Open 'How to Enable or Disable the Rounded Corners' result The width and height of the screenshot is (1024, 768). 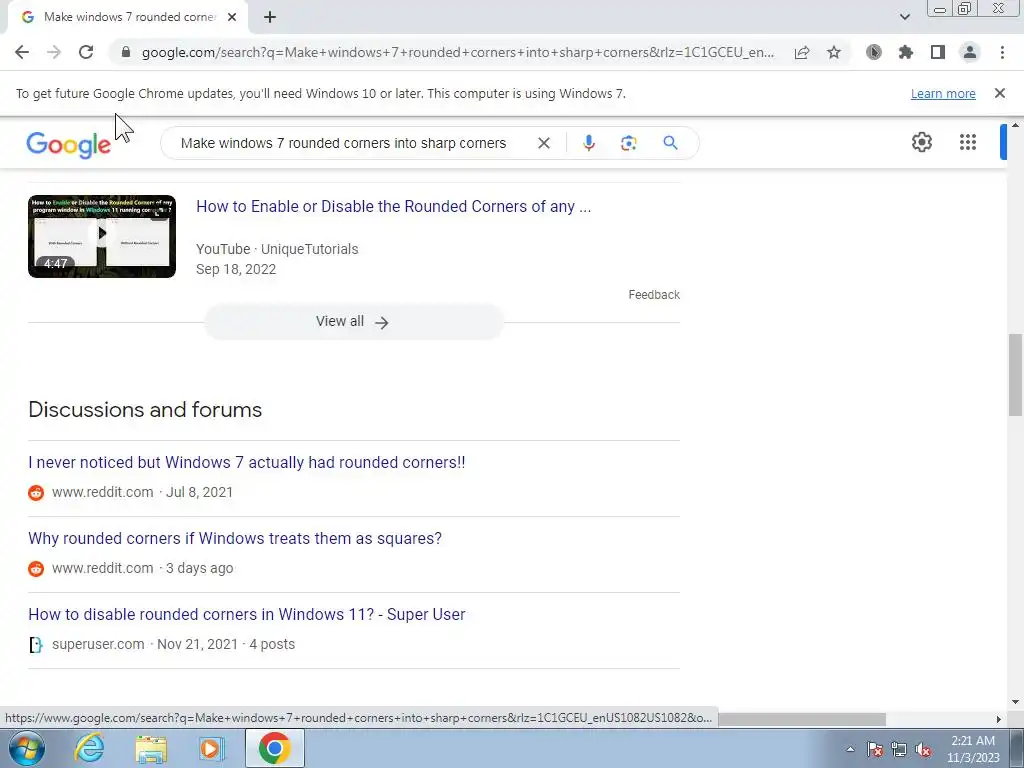pyautogui.click(x=393, y=206)
